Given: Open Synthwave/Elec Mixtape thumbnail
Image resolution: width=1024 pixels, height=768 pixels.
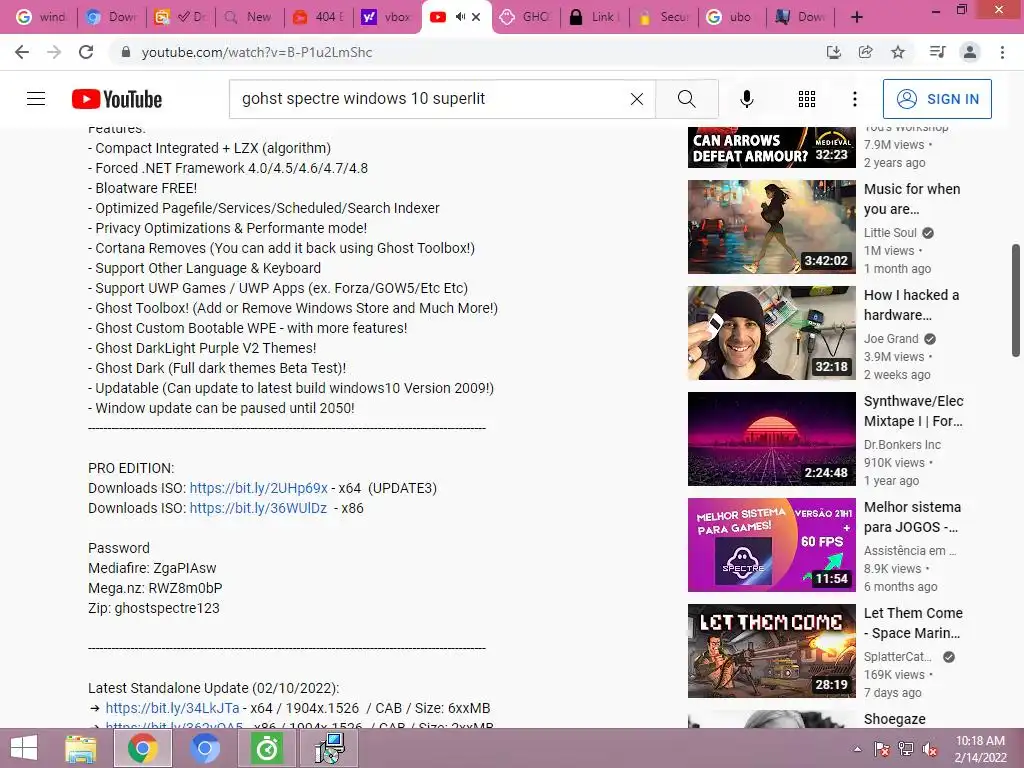Looking at the screenshot, I should (771, 439).
